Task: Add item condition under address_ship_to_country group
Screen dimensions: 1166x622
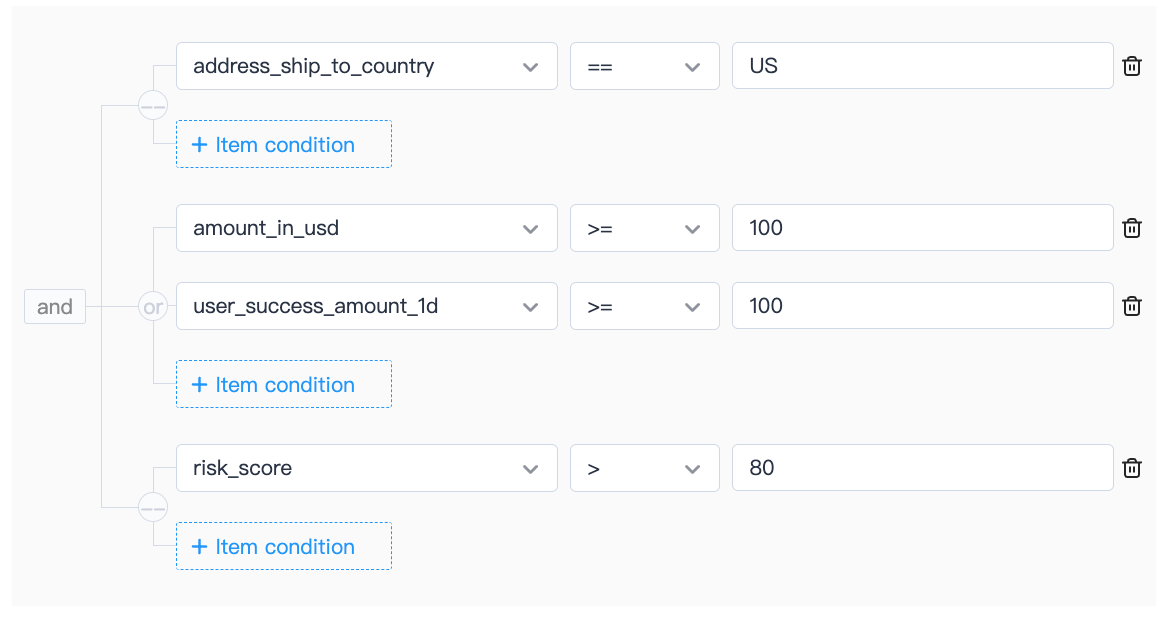Action: tap(284, 145)
